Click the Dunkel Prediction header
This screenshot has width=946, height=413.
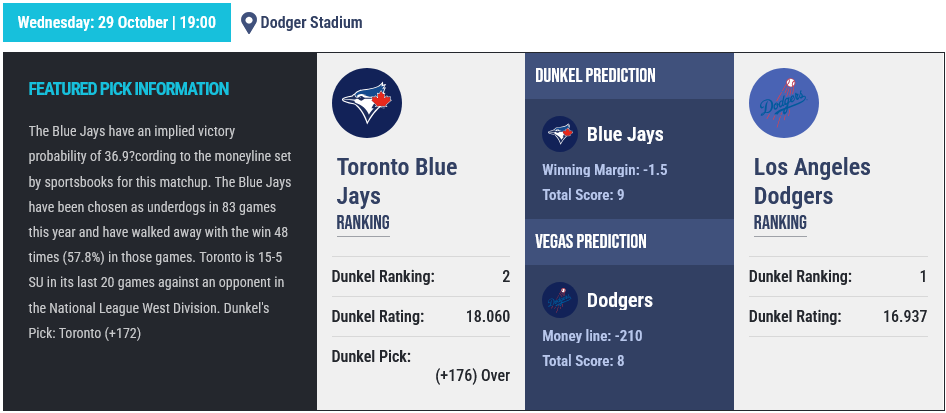595,76
